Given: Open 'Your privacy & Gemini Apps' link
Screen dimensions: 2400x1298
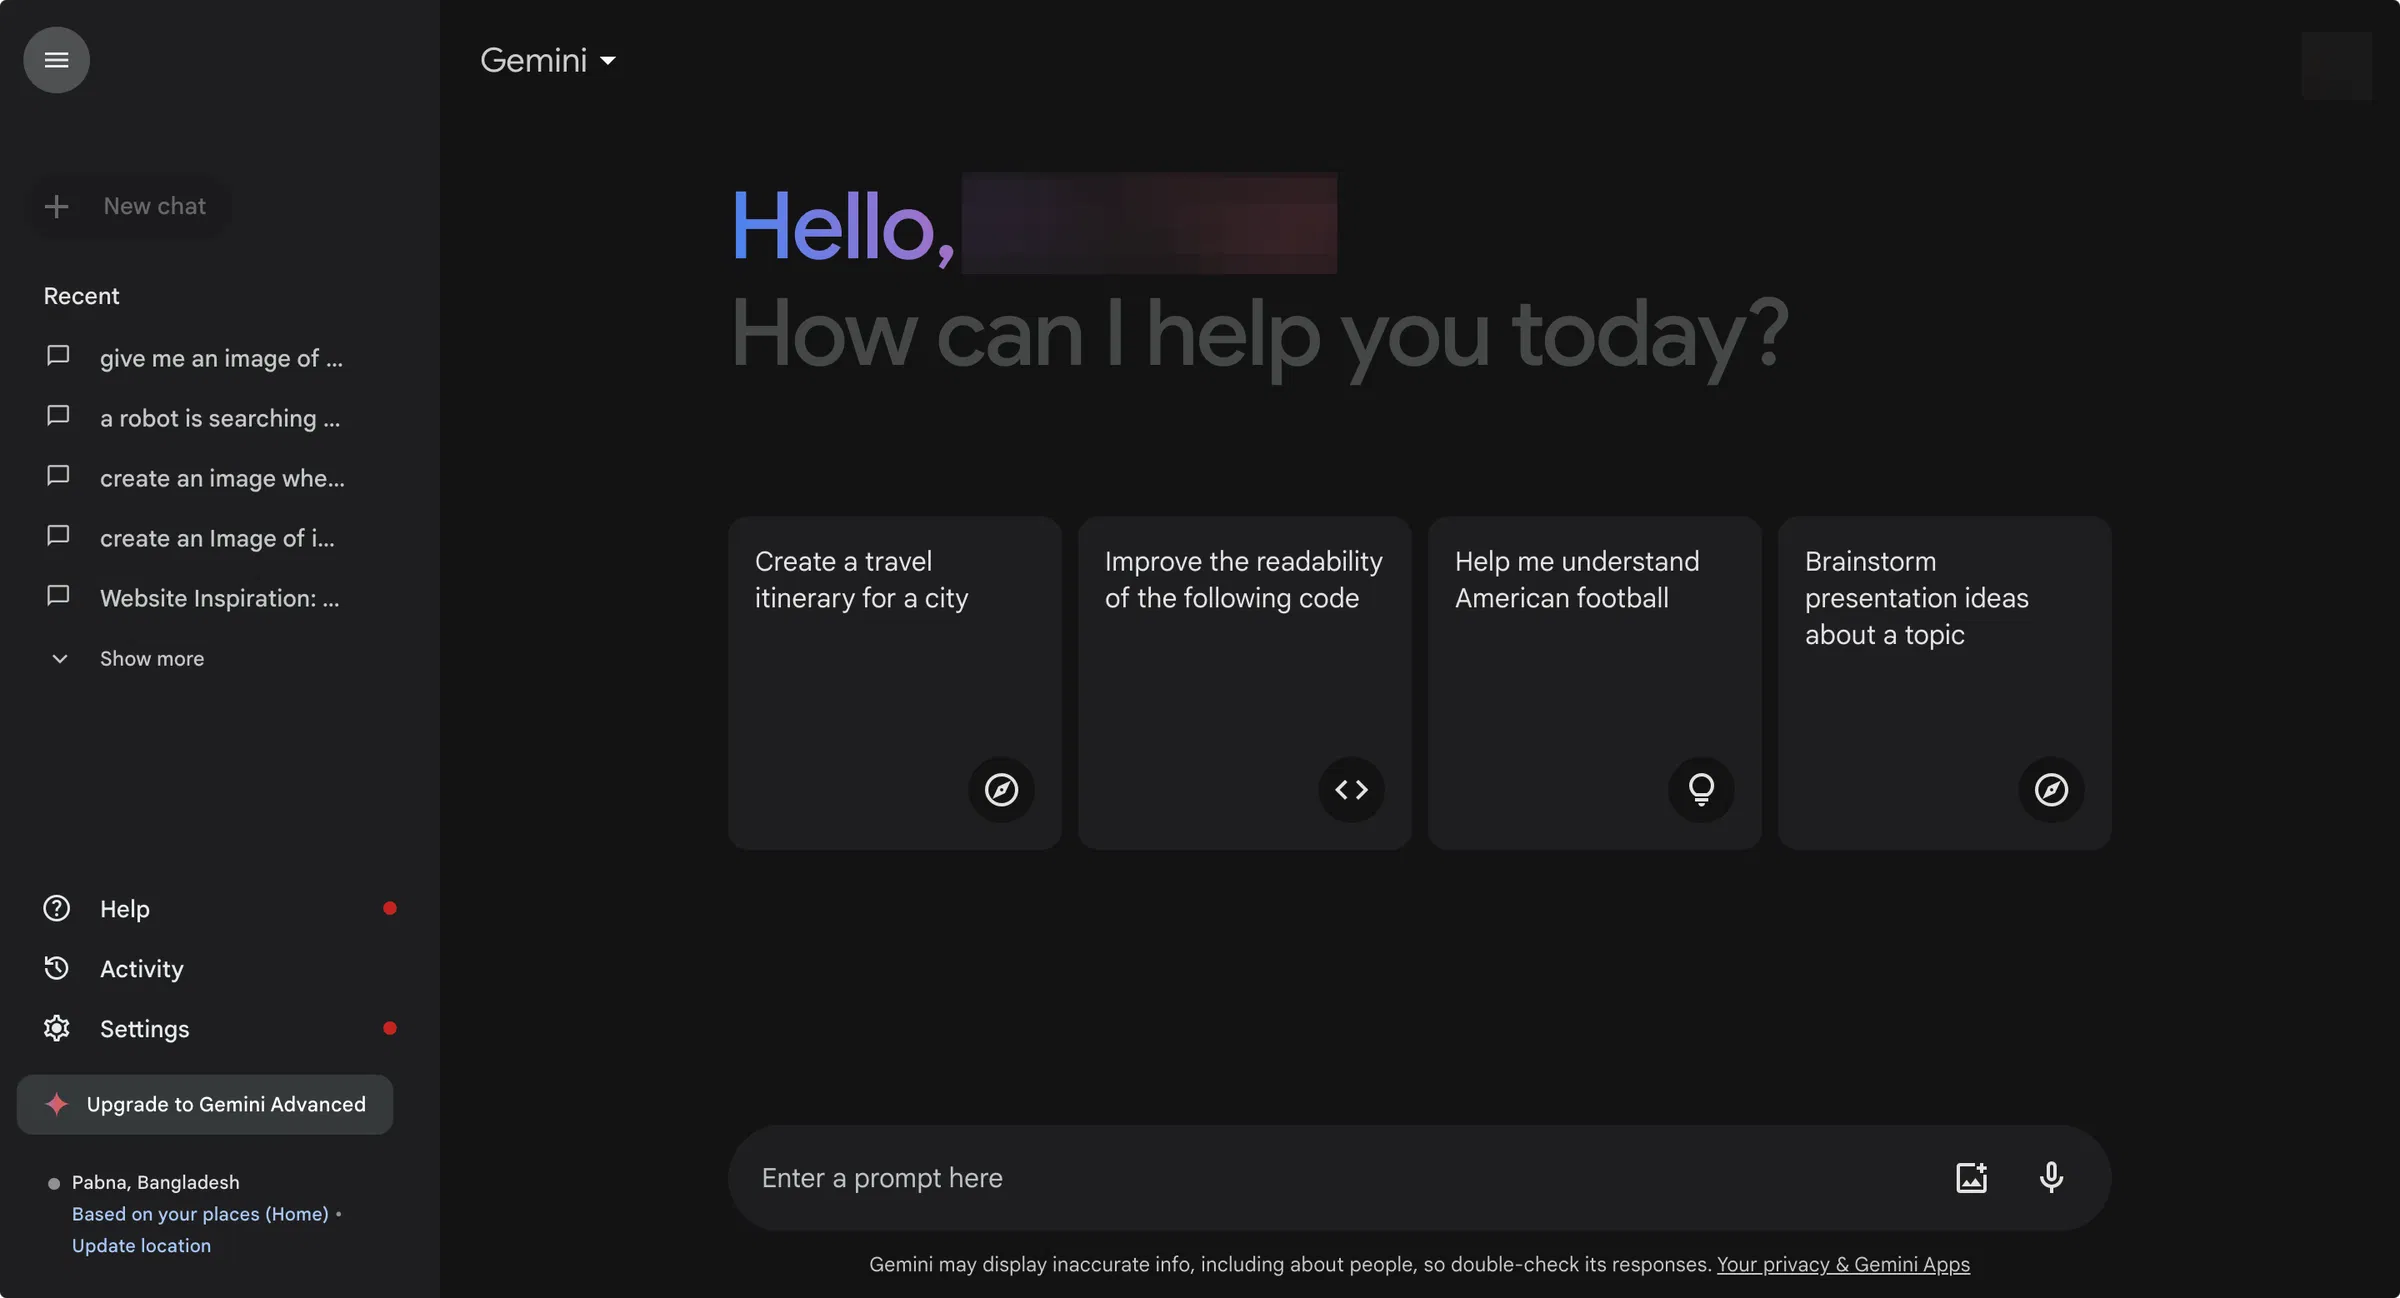Looking at the screenshot, I should tap(1843, 1264).
